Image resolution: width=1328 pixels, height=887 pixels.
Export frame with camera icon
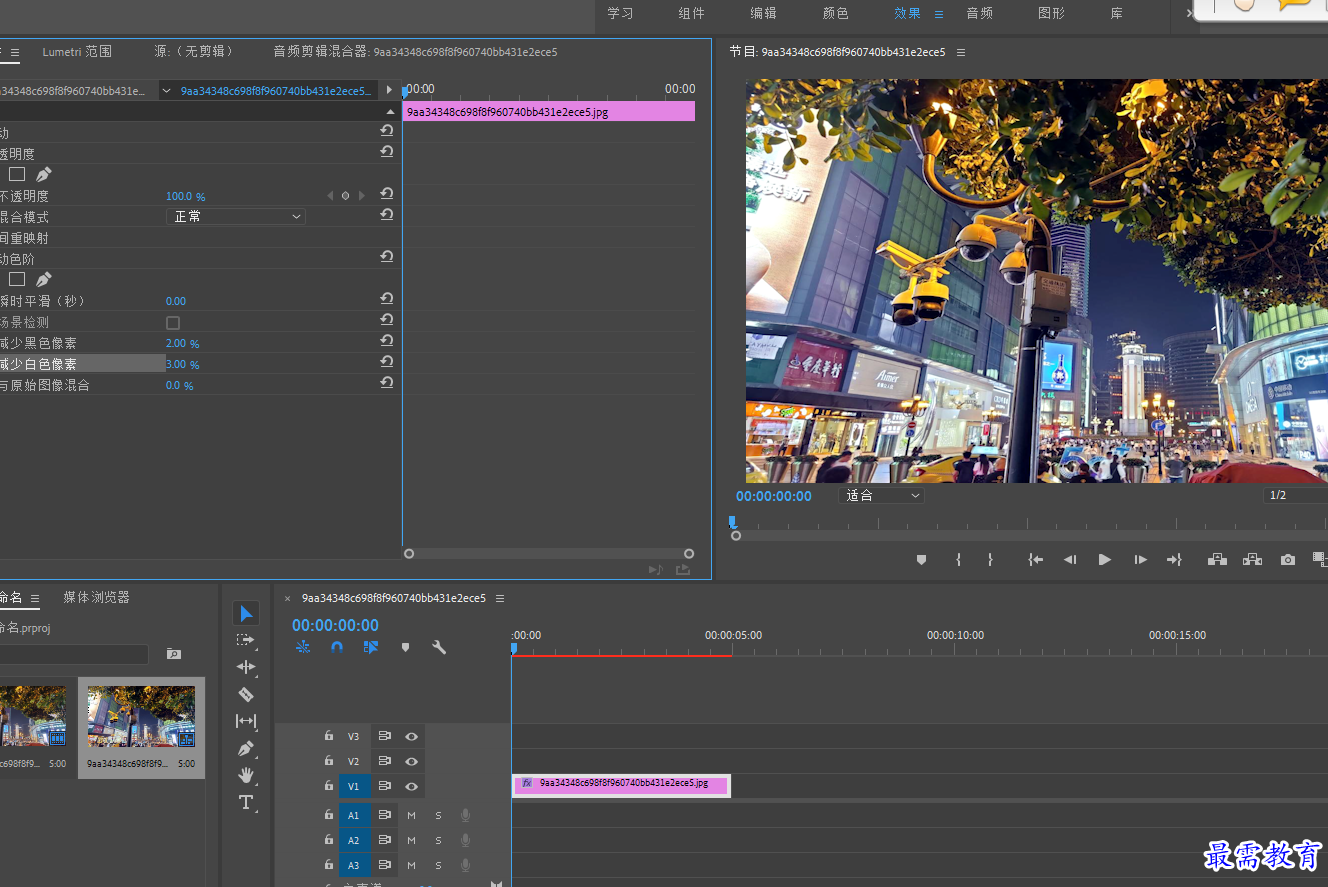click(1288, 560)
